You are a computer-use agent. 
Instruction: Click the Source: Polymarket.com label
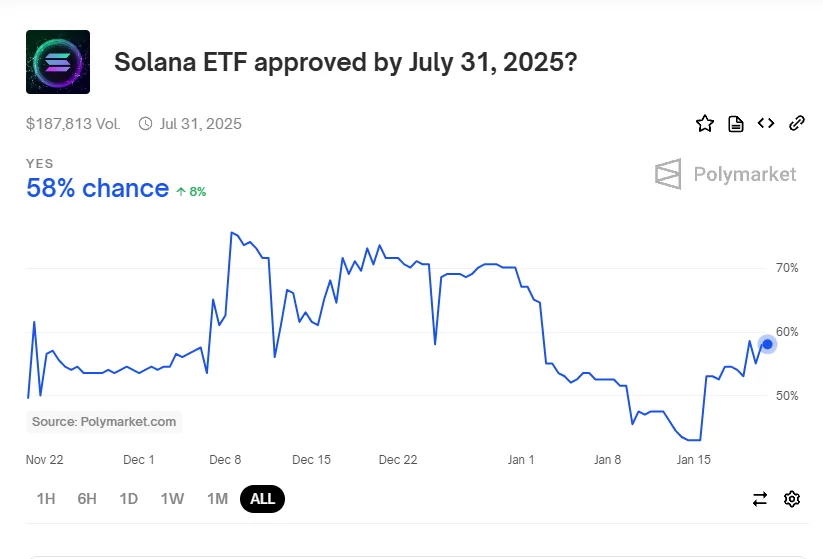pyautogui.click(x=104, y=422)
